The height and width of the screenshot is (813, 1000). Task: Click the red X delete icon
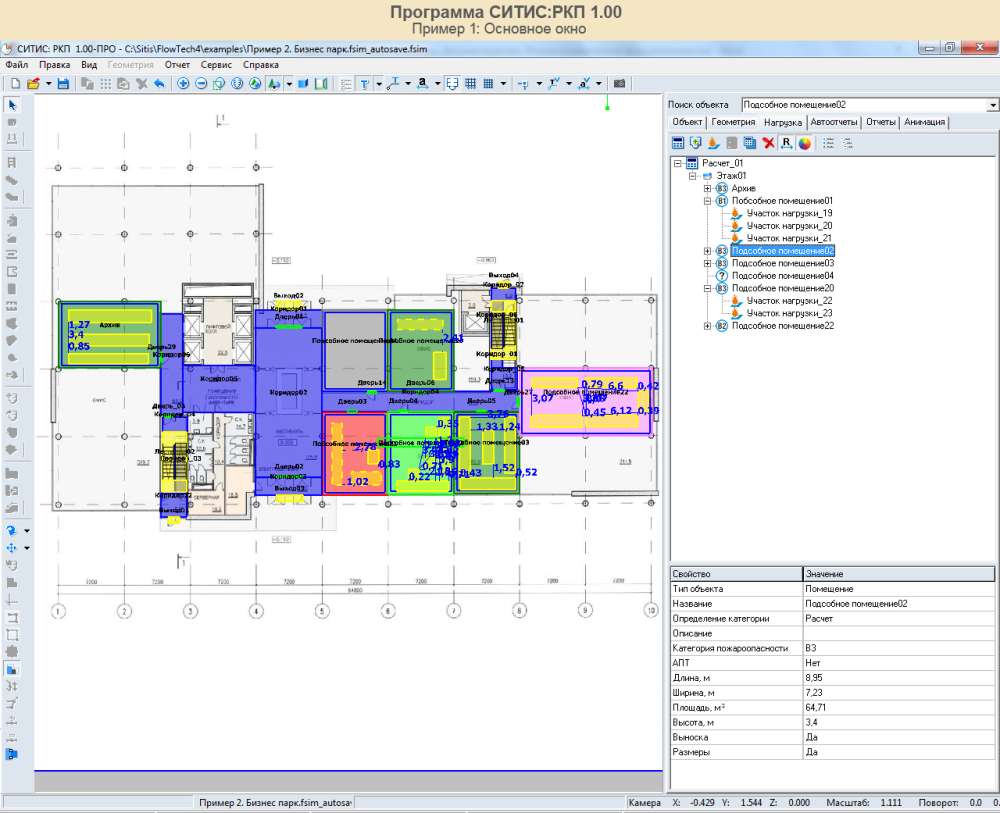(x=768, y=143)
